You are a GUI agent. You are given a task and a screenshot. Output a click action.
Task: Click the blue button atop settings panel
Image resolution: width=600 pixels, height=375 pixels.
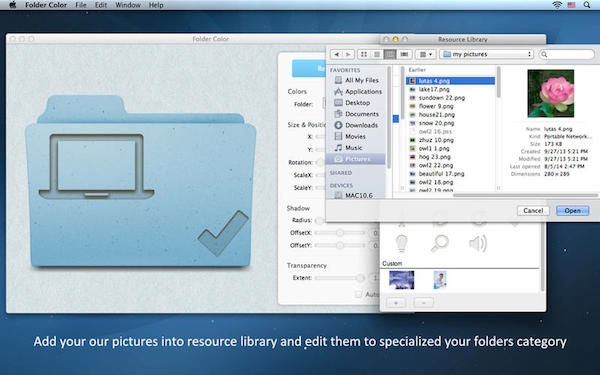point(309,68)
